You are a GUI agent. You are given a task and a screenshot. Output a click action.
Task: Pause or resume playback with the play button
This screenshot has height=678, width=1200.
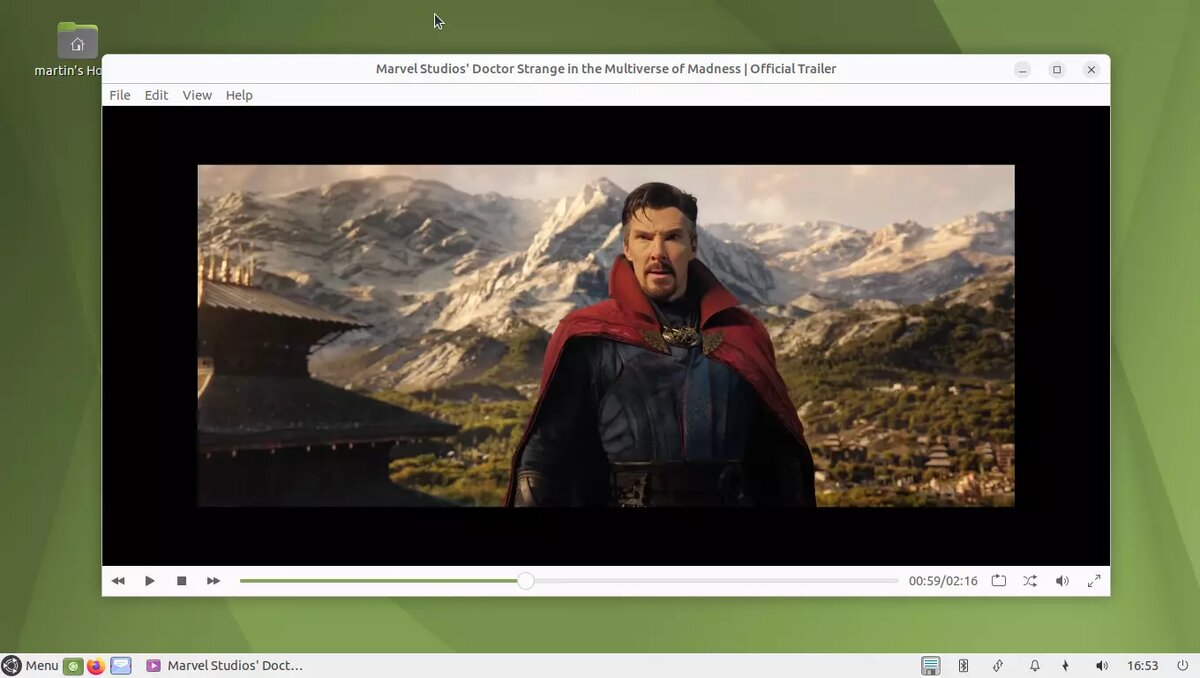click(149, 580)
